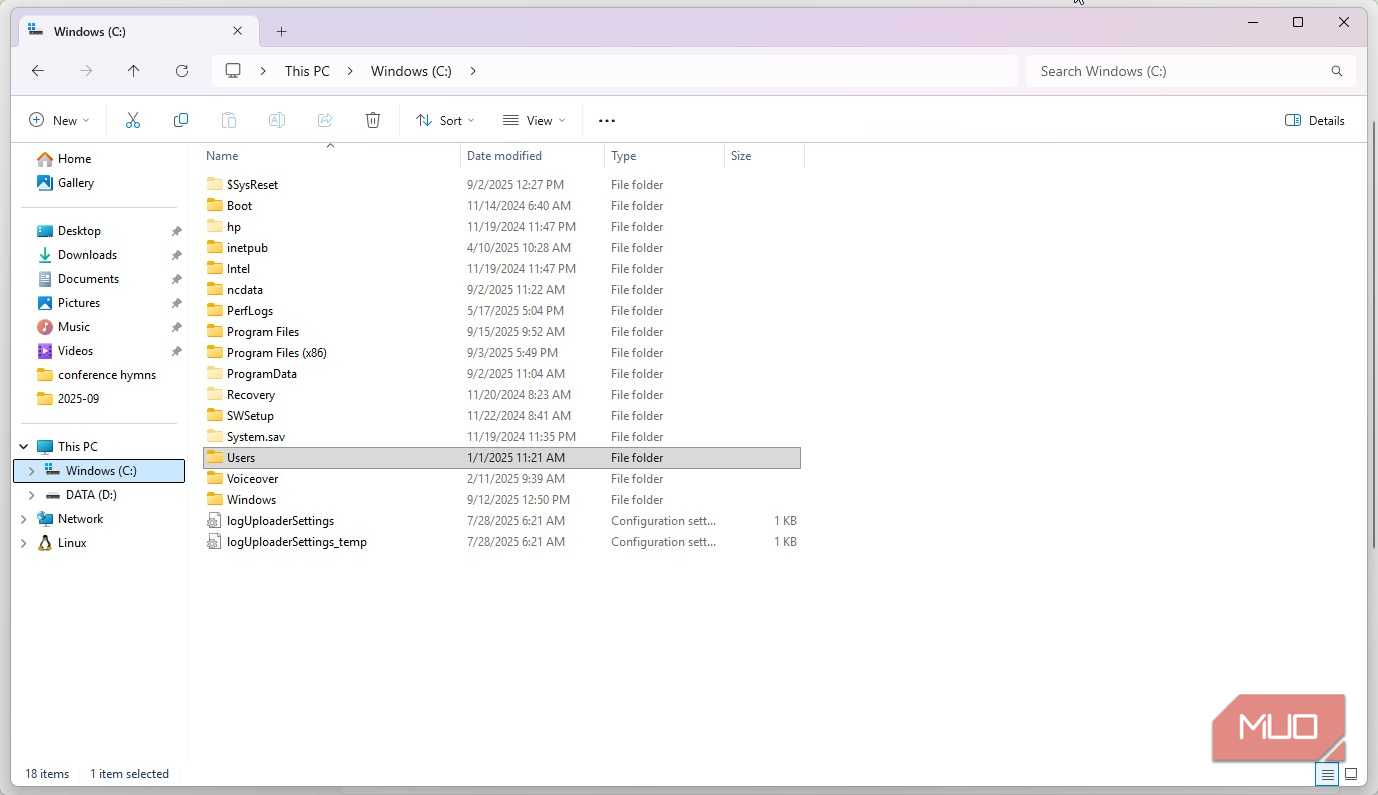Go back with the left arrow
The width and height of the screenshot is (1378, 795).
(38, 71)
